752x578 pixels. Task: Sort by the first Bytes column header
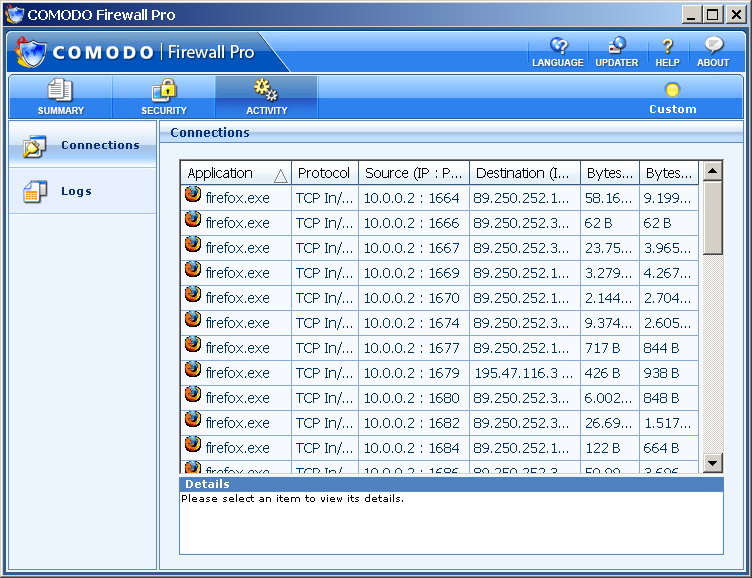[x=610, y=173]
